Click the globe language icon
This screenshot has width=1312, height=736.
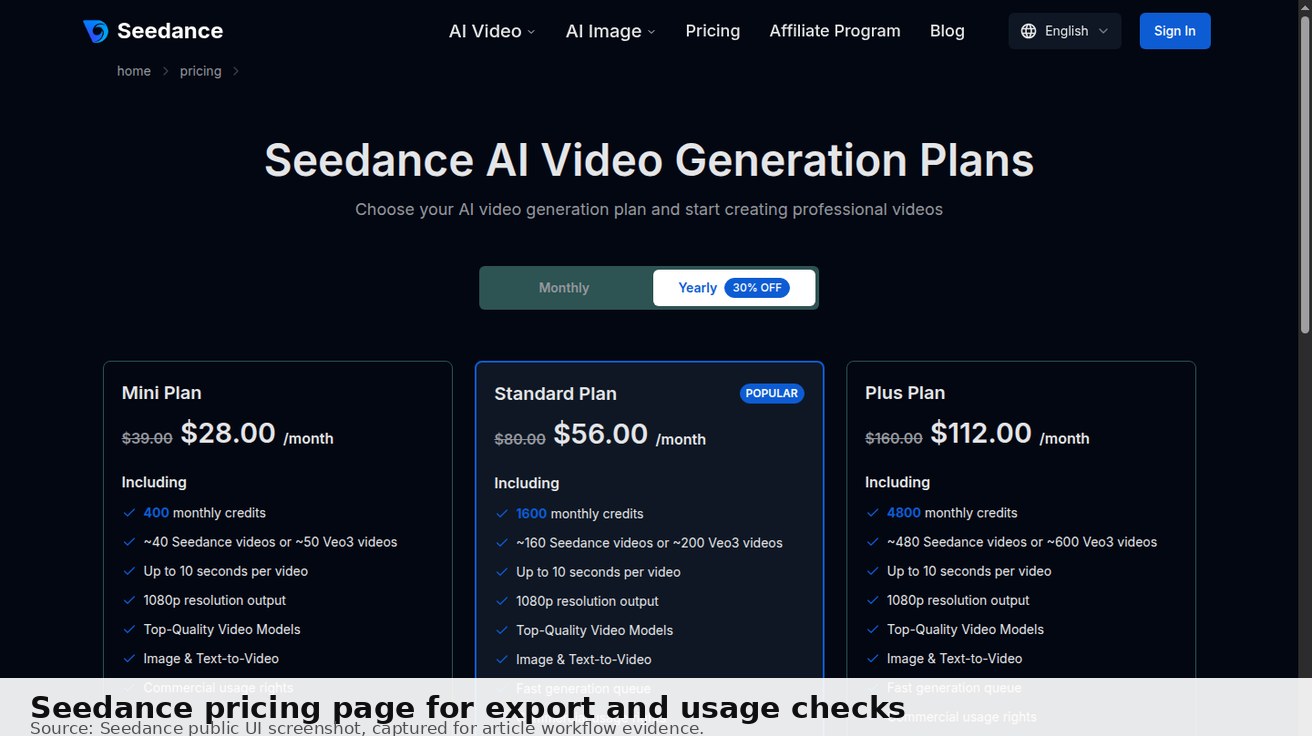point(1028,31)
